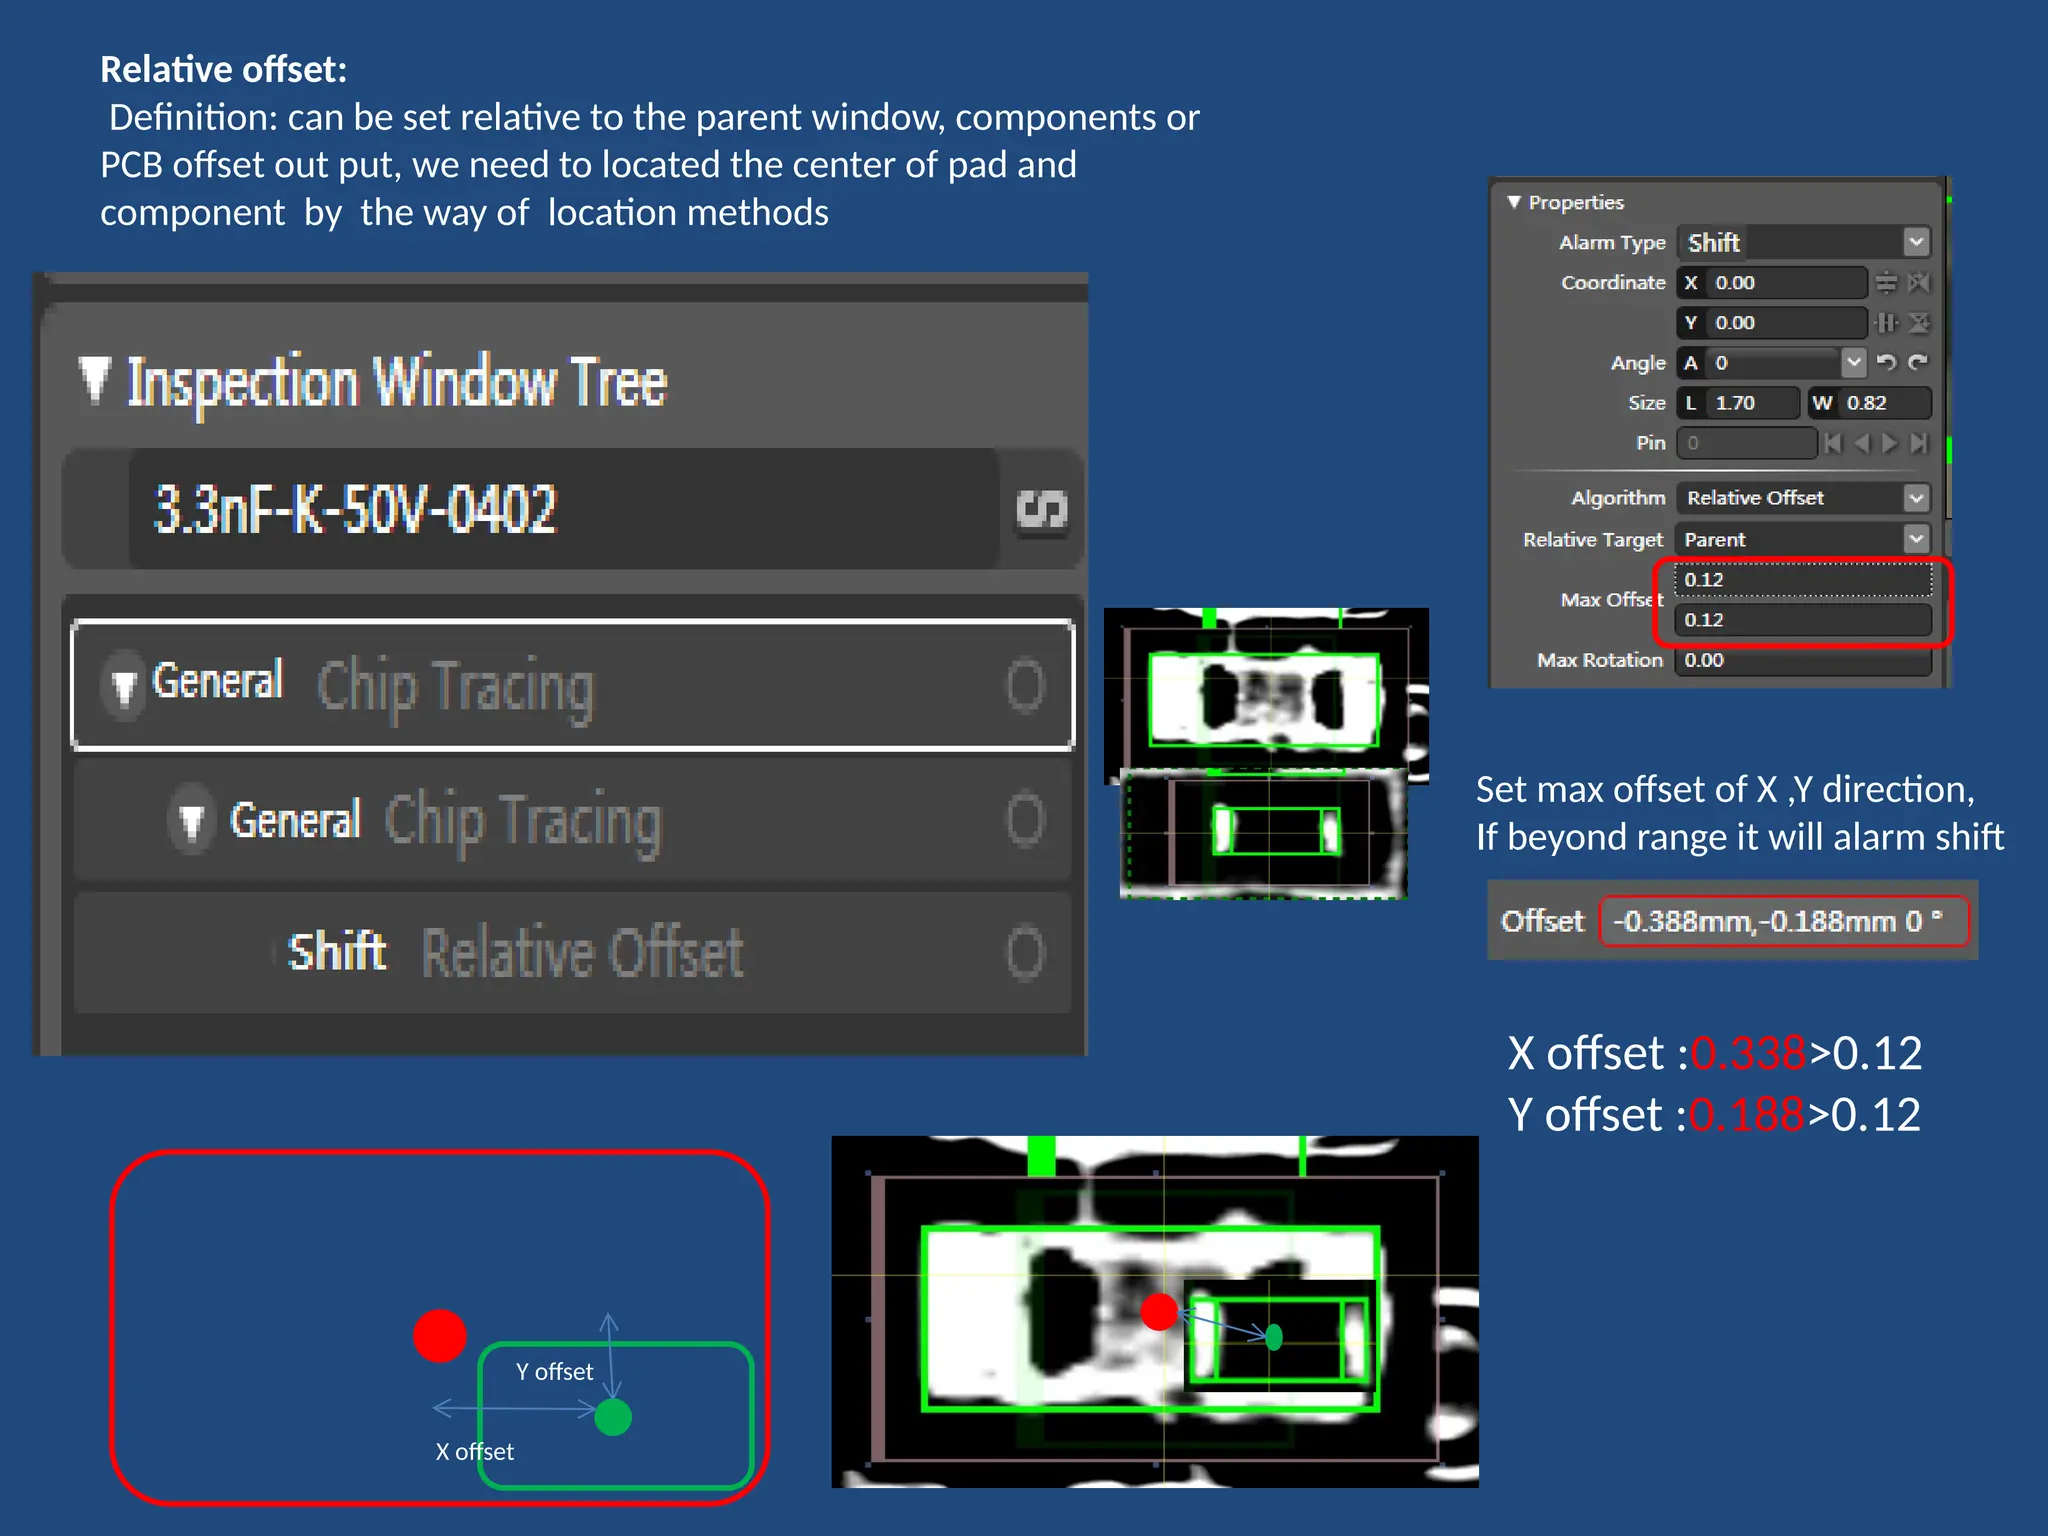Click the Size L field showing 1.70
2048x1536 pixels.
coord(1738,403)
